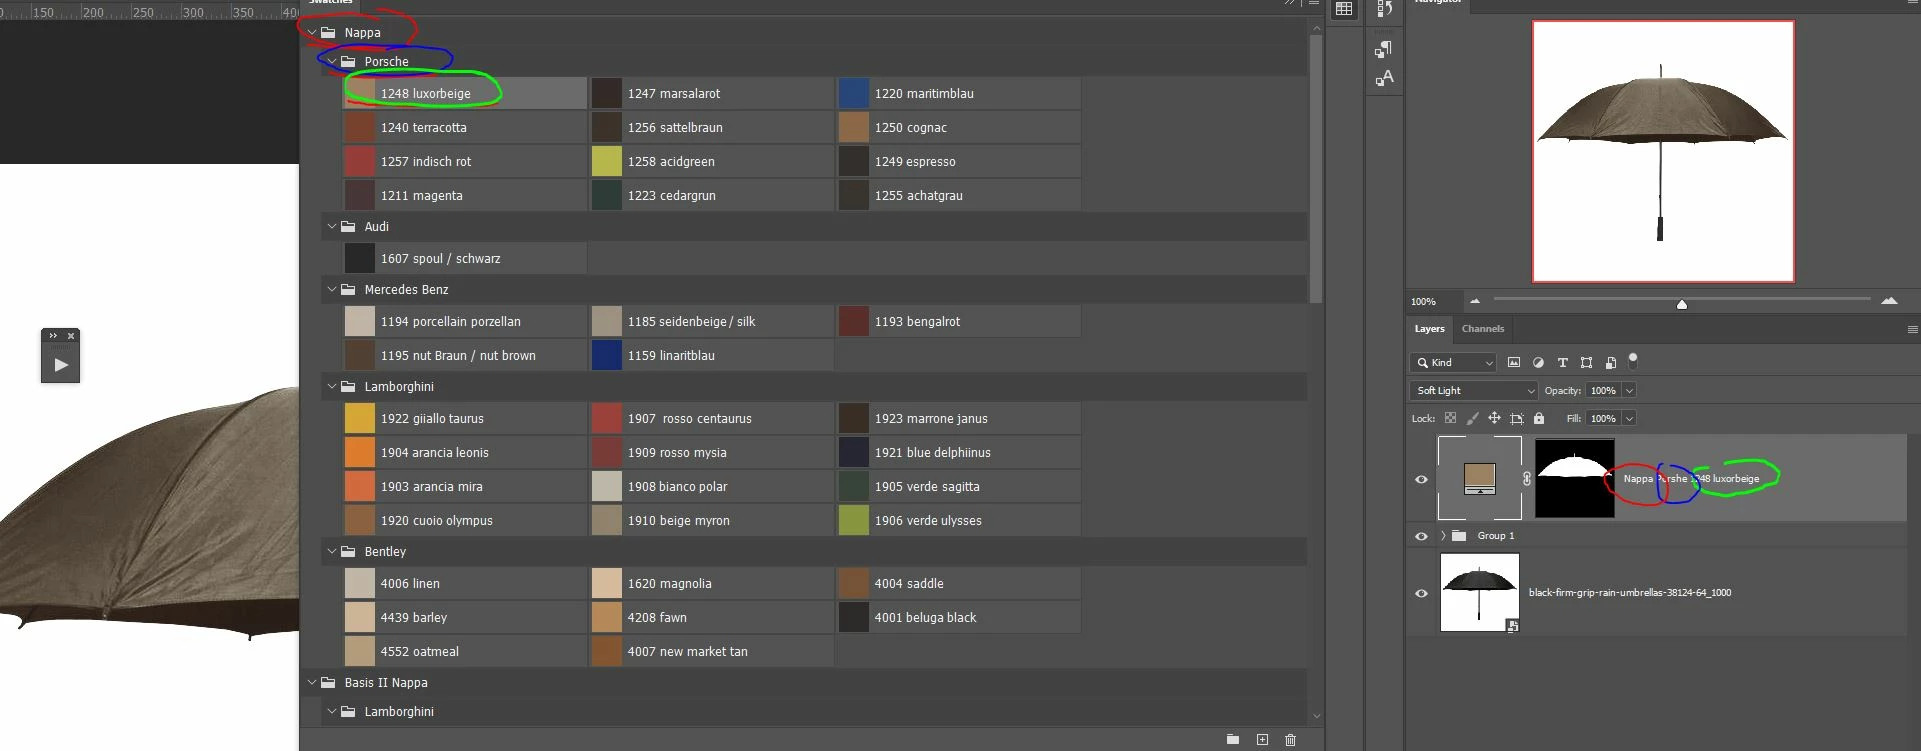Open the Kind layer filter dropdown

point(1453,362)
